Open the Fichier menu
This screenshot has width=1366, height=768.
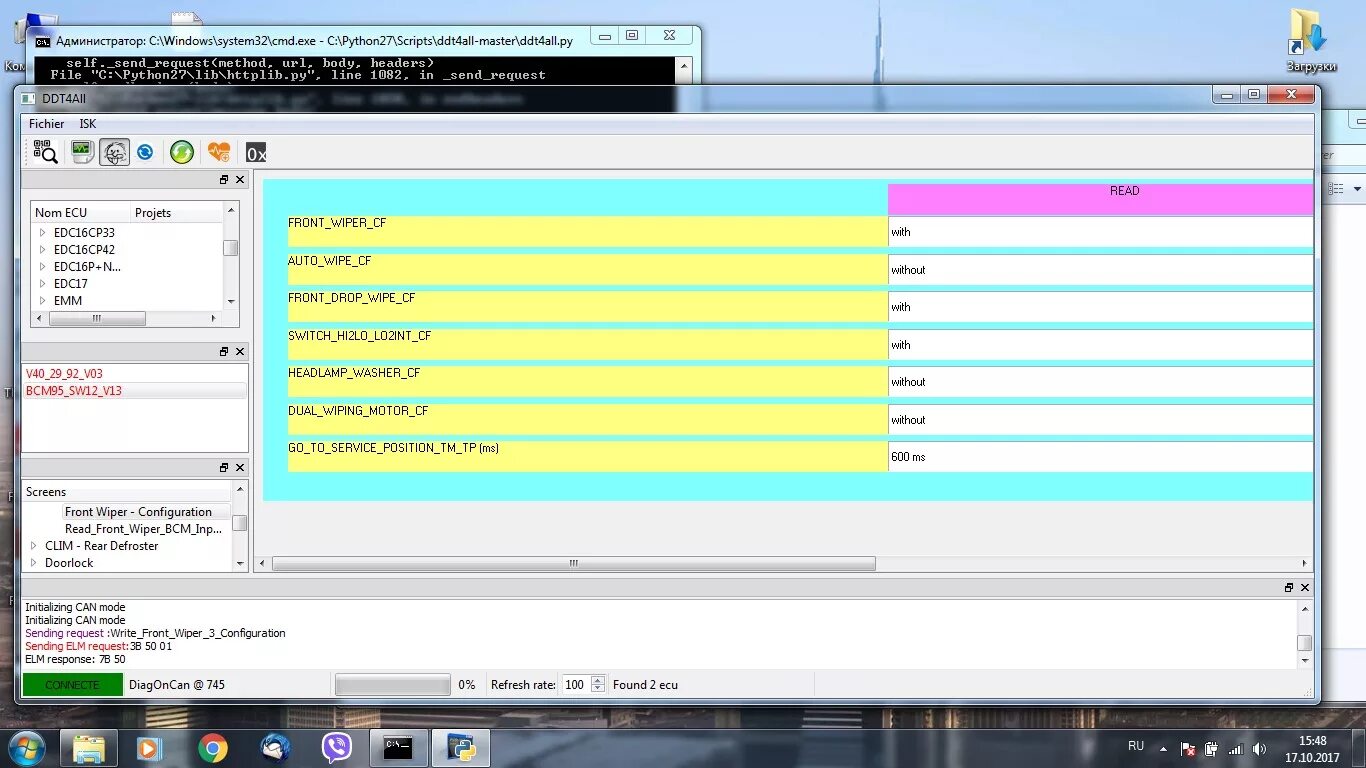coord(46,124)
